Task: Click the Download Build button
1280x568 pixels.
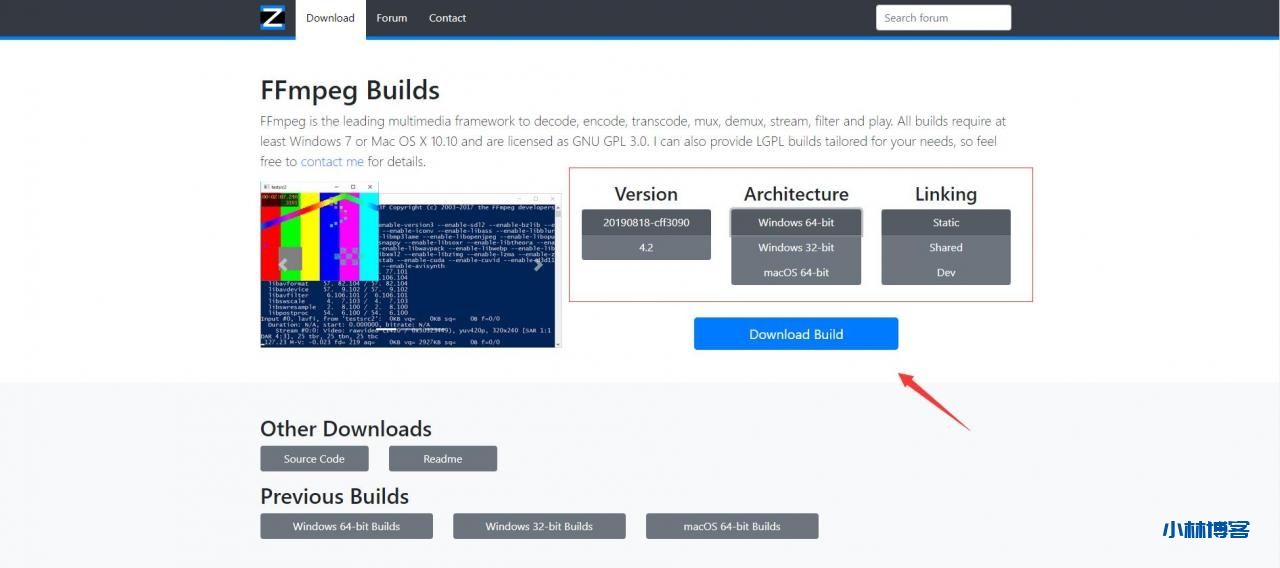Action: click(x=796, y=334)
